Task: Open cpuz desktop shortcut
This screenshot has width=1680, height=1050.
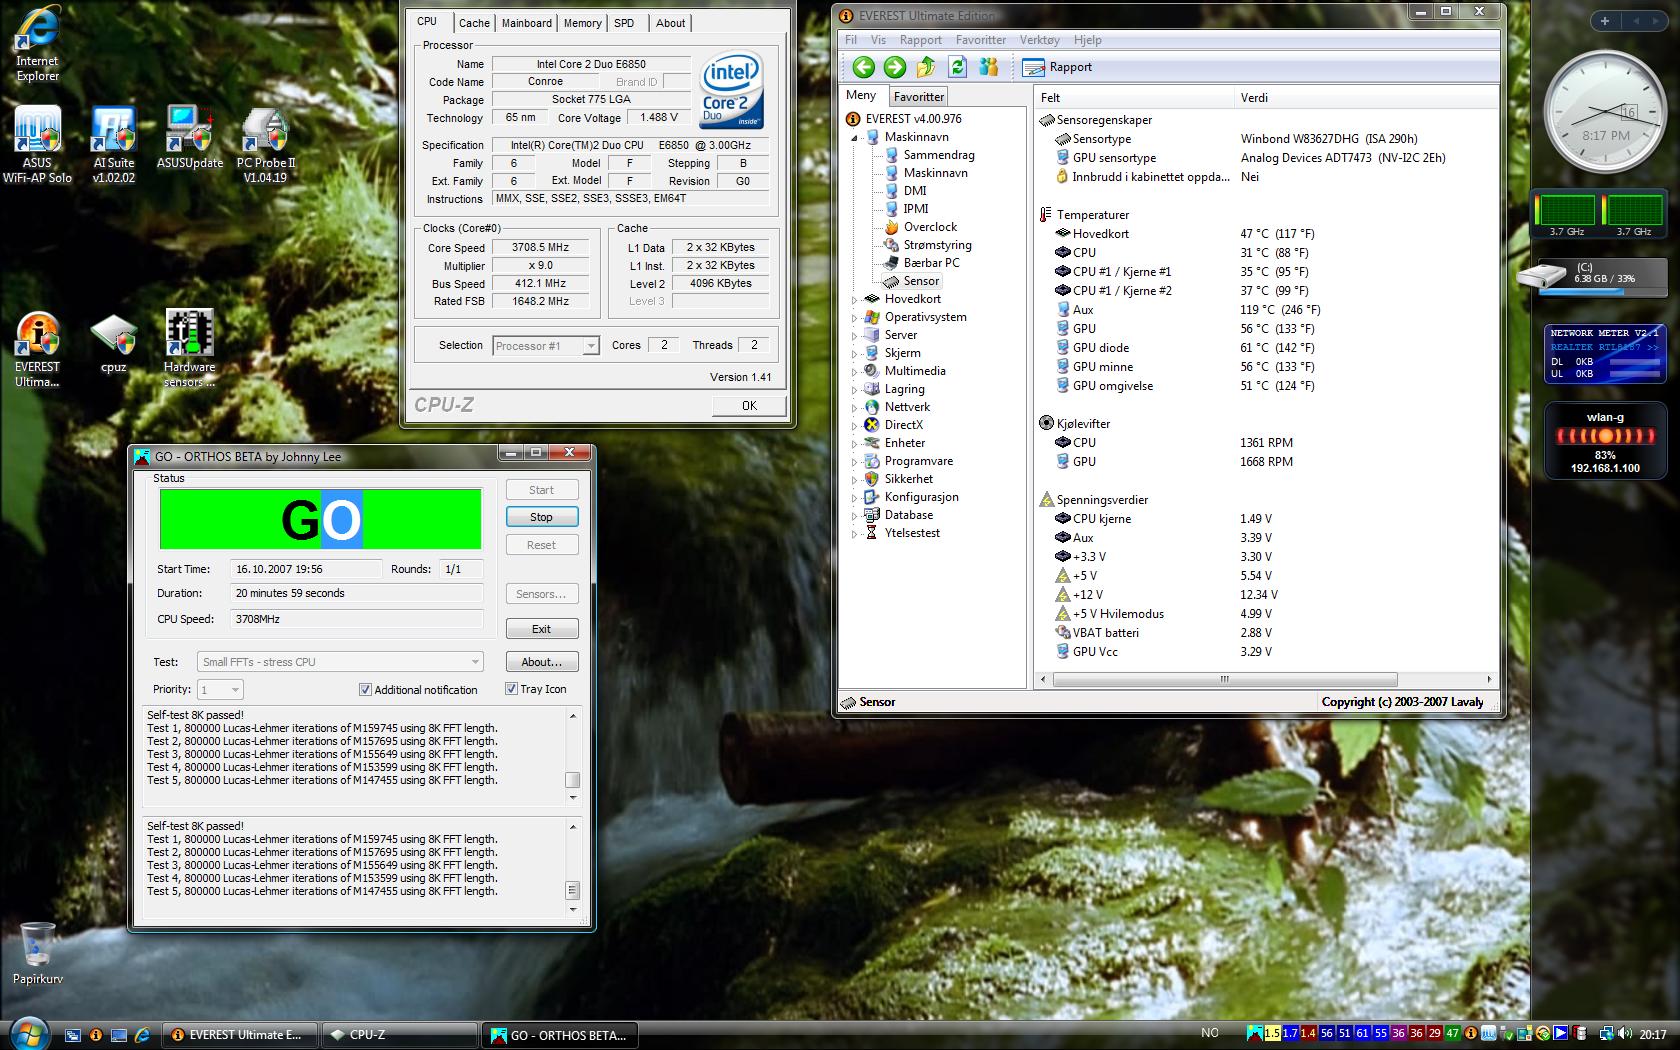Action: coord(113,344)
